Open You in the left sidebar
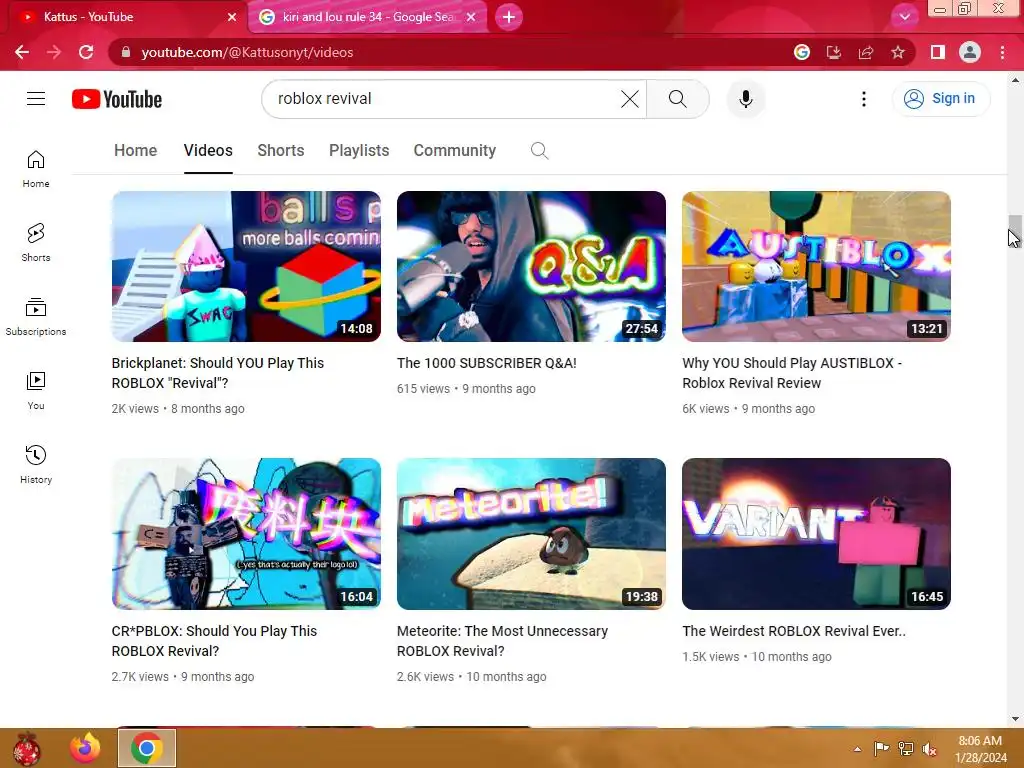1024x768 pixels. (x=36, y=391)
